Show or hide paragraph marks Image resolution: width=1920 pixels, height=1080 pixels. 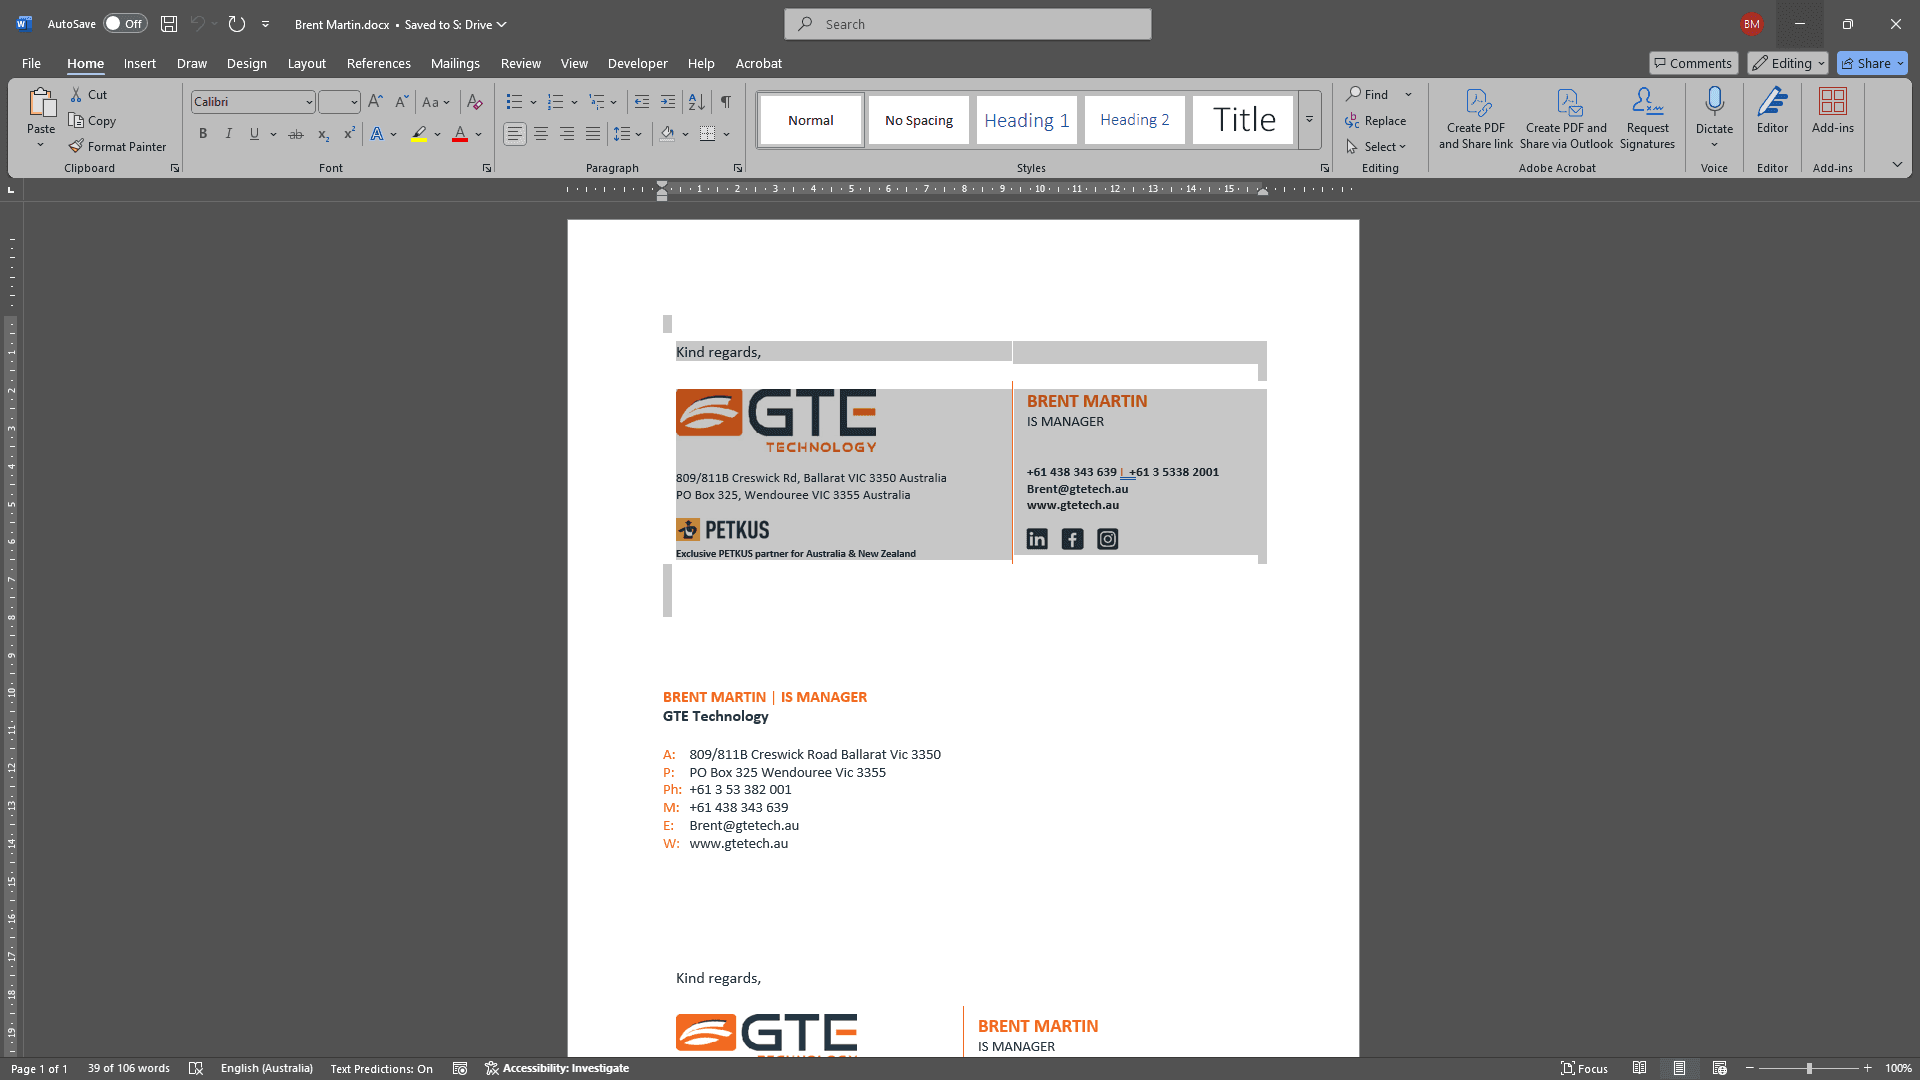725,101
